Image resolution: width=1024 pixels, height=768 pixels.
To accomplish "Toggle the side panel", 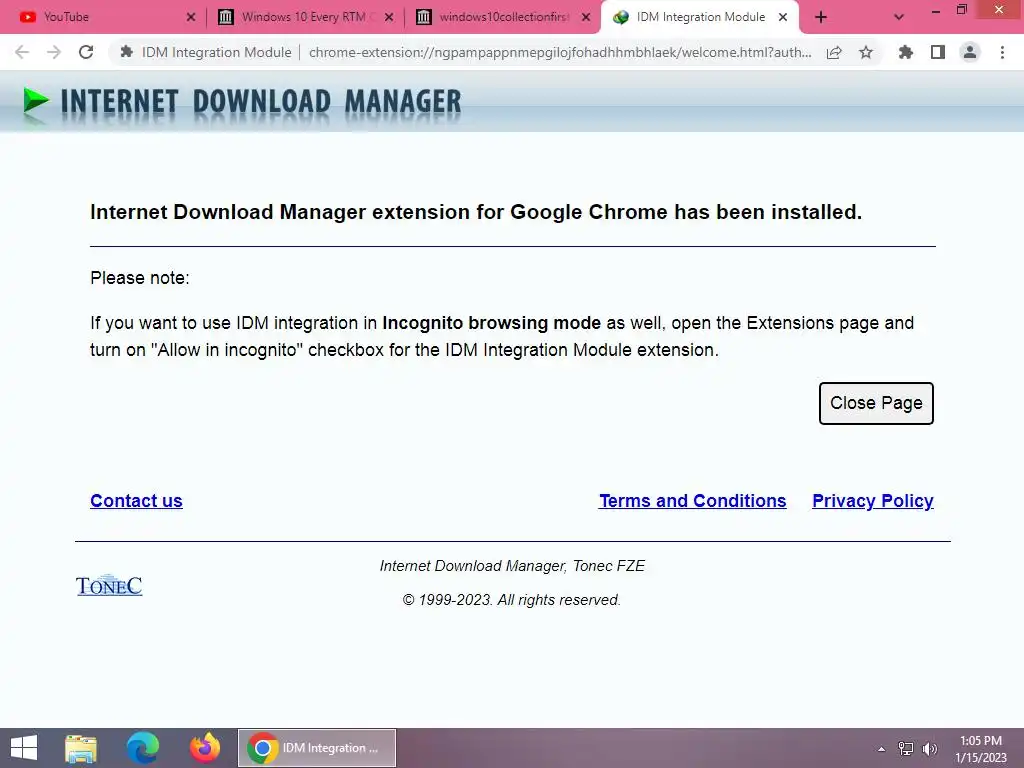I will click(x=938, y=52).
